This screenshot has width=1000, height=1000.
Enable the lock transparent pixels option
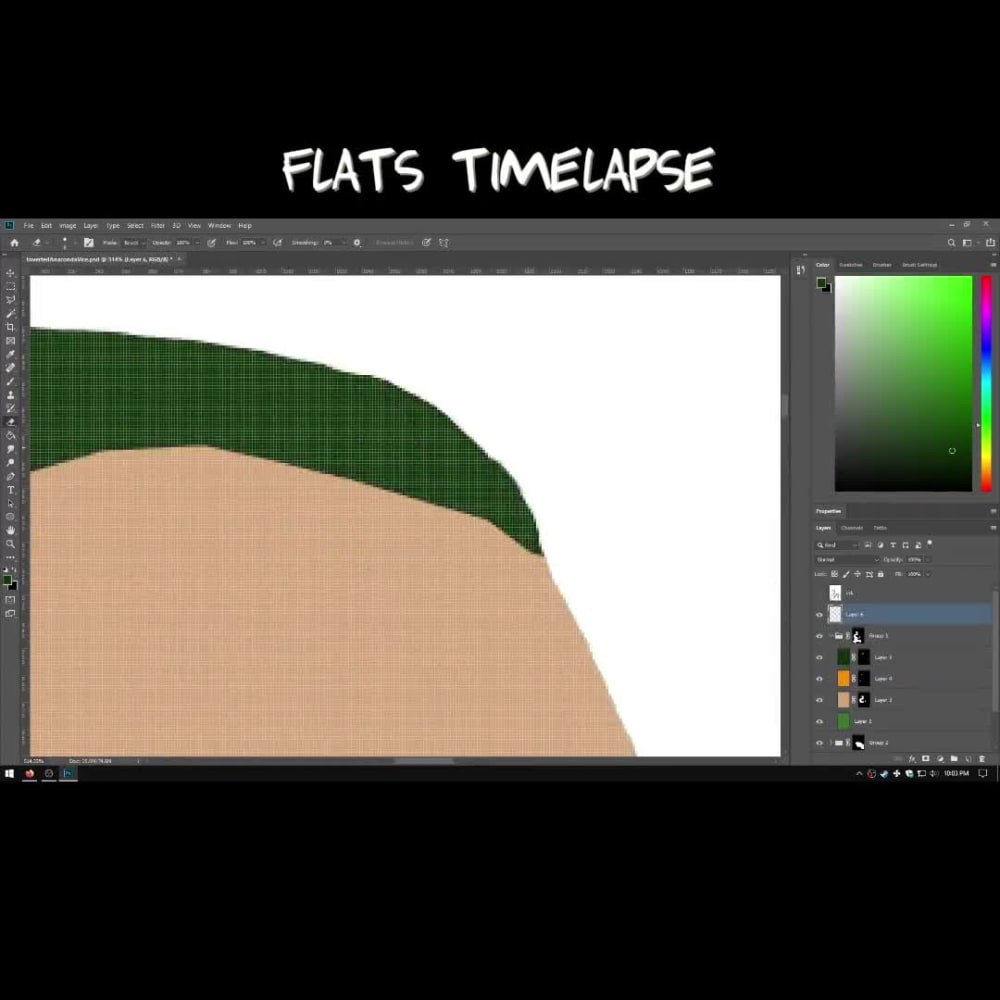(x=834, y=574)
